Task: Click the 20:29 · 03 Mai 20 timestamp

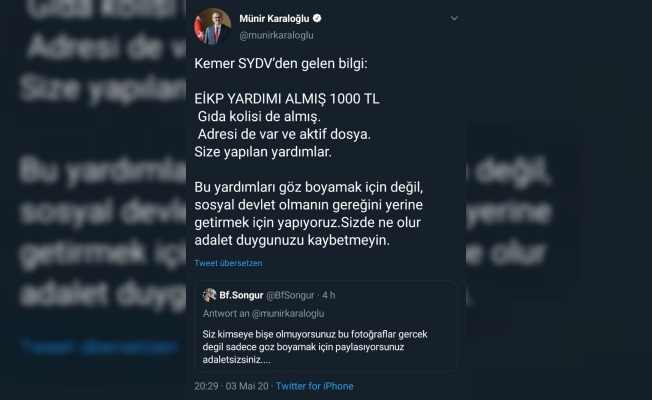Action: 231,386
